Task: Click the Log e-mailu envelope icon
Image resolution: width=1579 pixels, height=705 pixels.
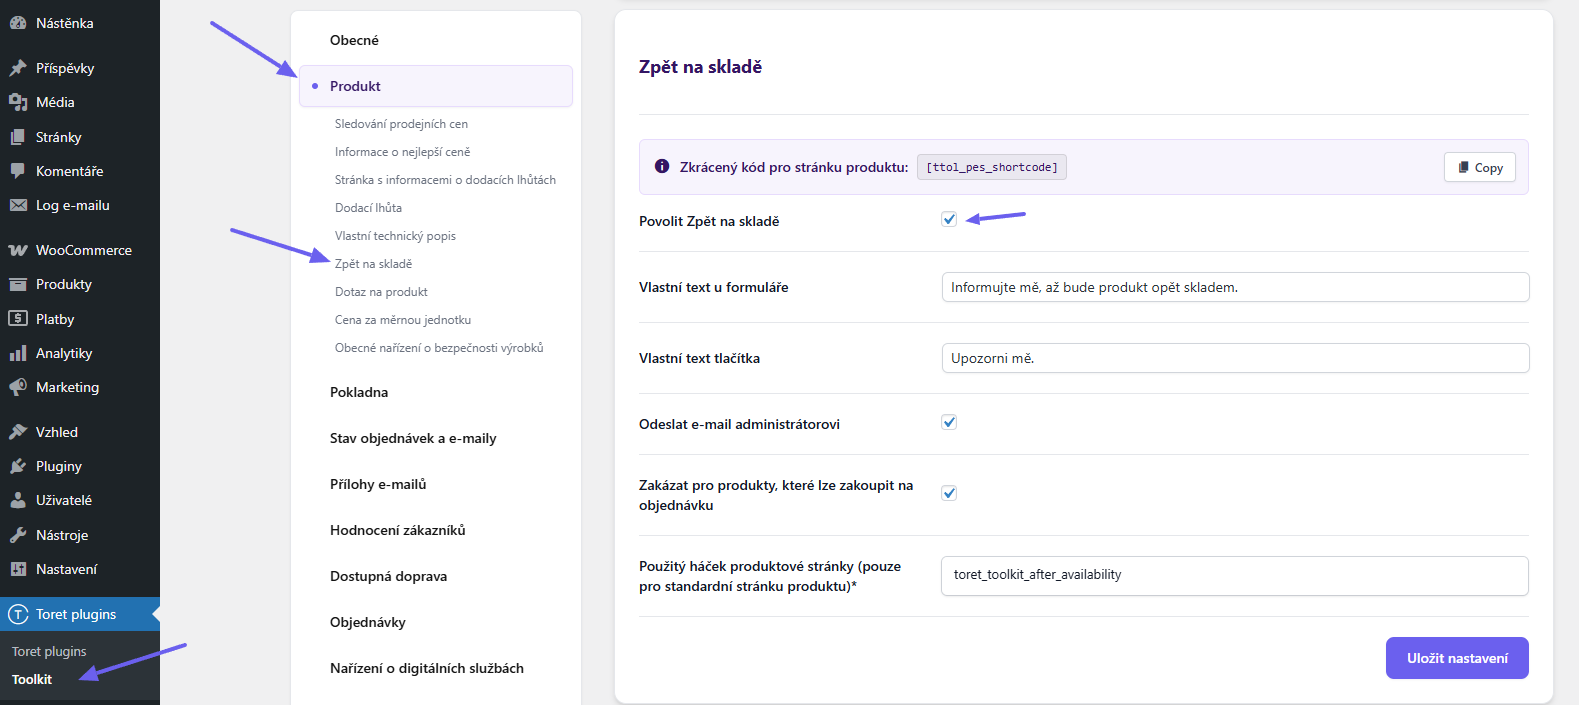Action: point(18,205)
